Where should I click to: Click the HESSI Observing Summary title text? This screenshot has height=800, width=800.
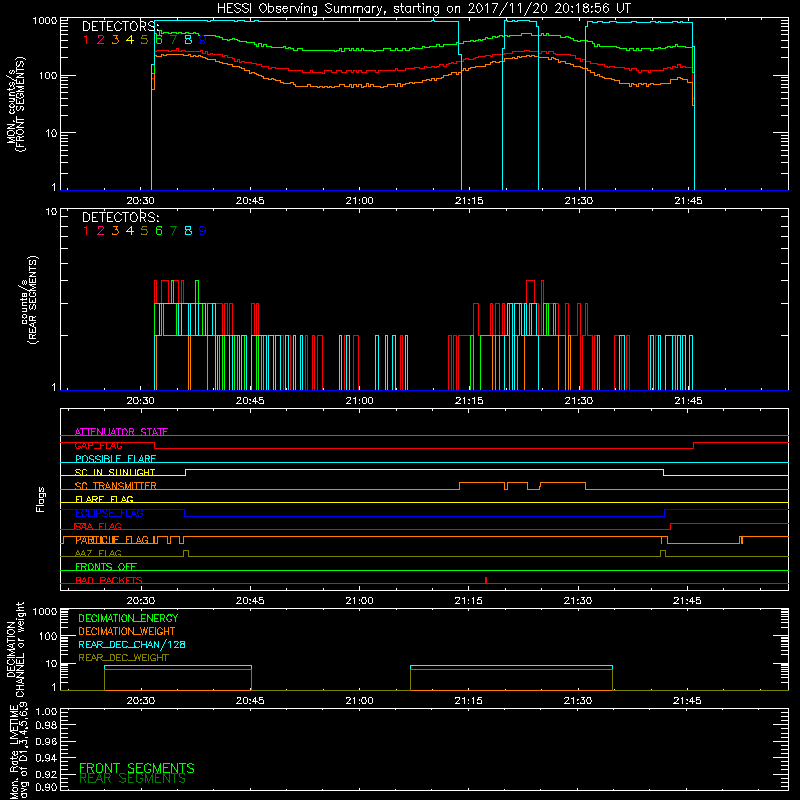[423, 9]
